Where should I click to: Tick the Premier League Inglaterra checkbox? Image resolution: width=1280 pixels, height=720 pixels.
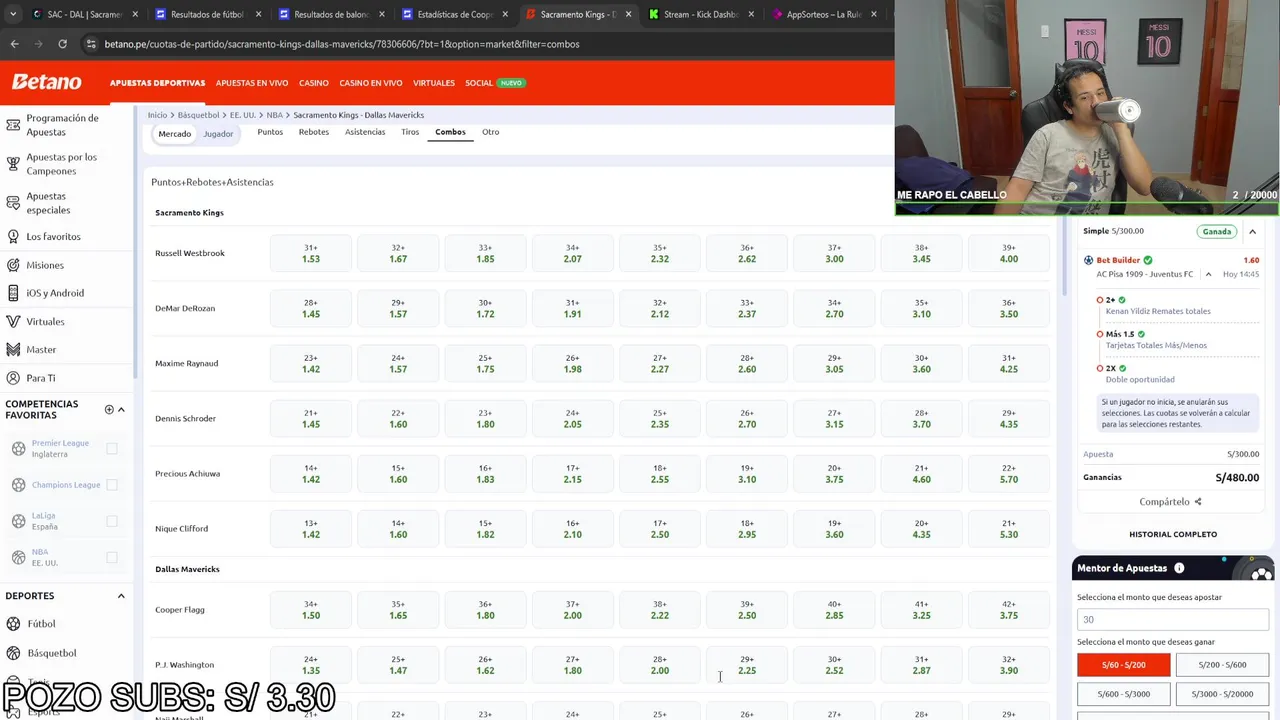point(112,448)
